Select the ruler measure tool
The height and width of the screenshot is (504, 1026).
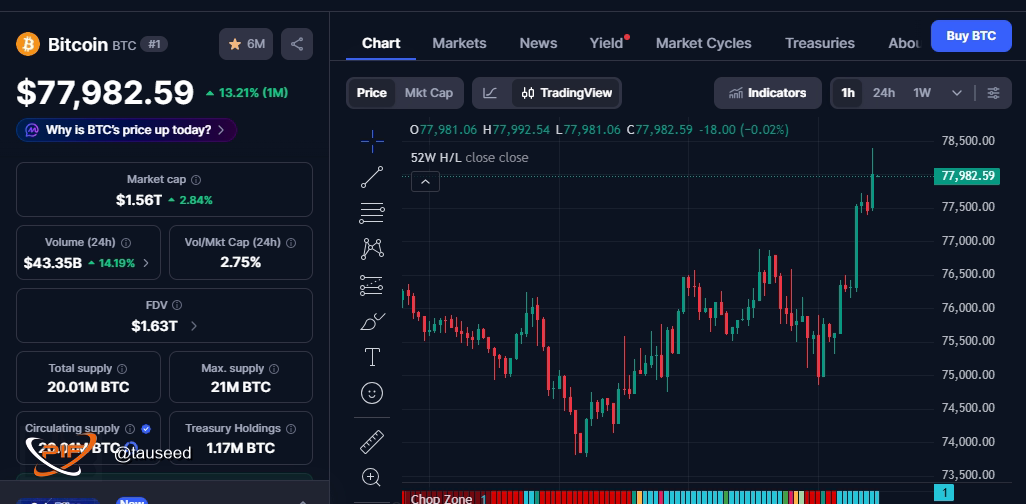coord(372,442)
